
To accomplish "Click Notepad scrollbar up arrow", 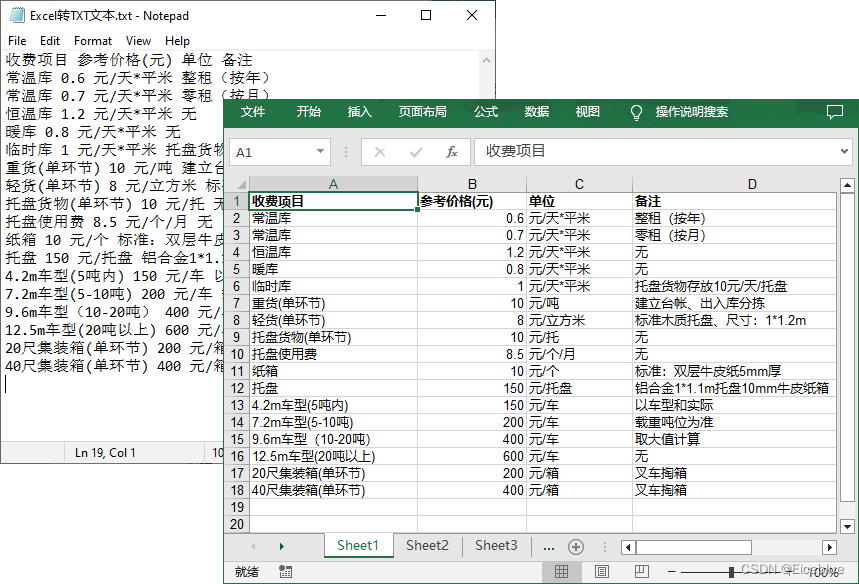I will [x=486, y=60].
